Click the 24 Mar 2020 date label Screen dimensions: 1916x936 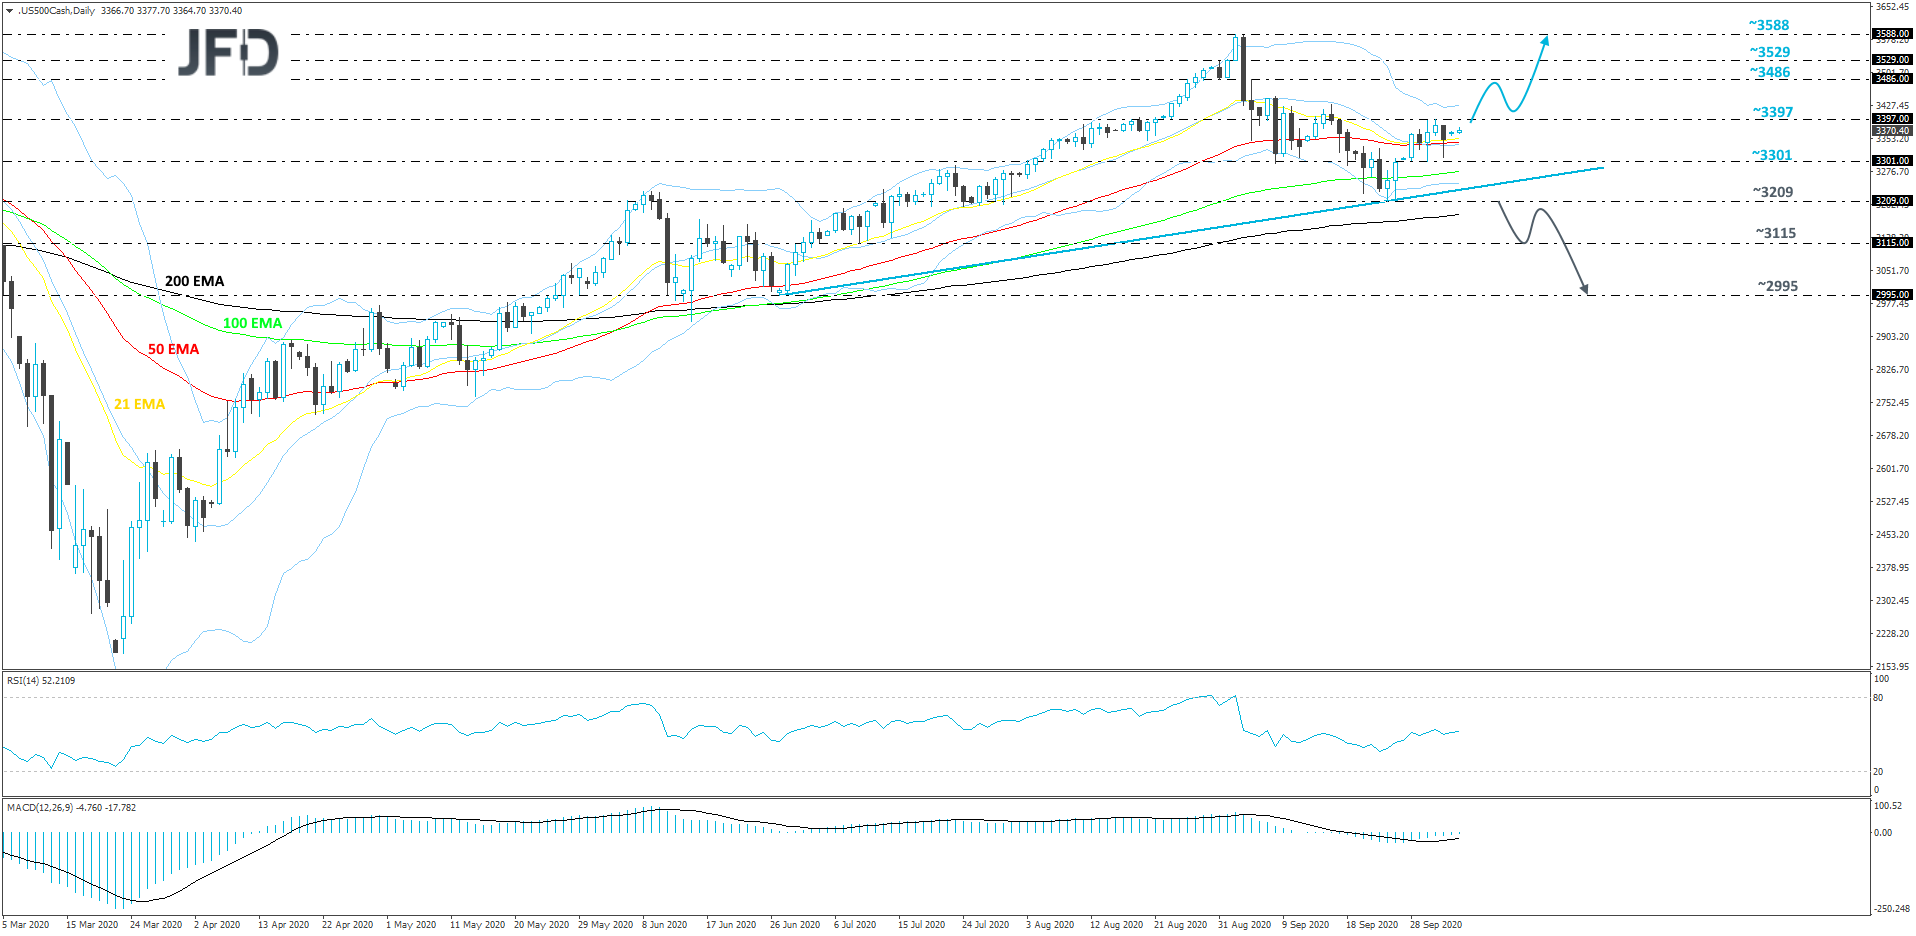pos(156,925)
